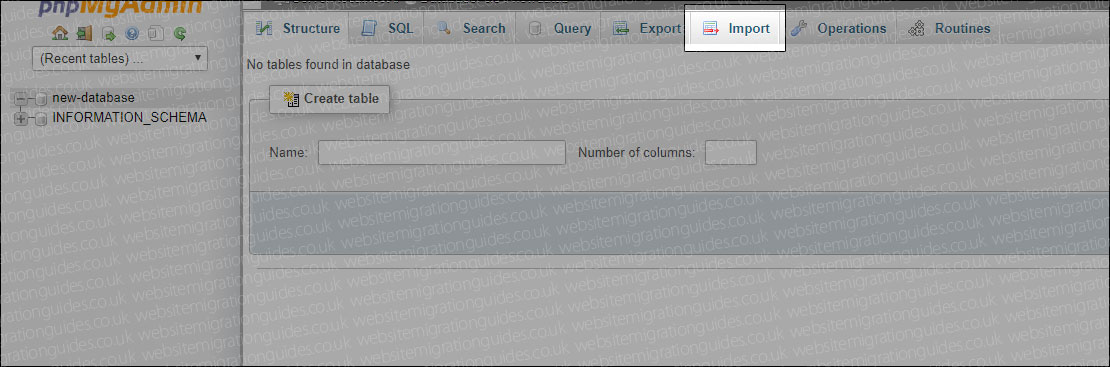Reload navigation with the green refresh icon
1110x367 pixels.
coord(181,33)
